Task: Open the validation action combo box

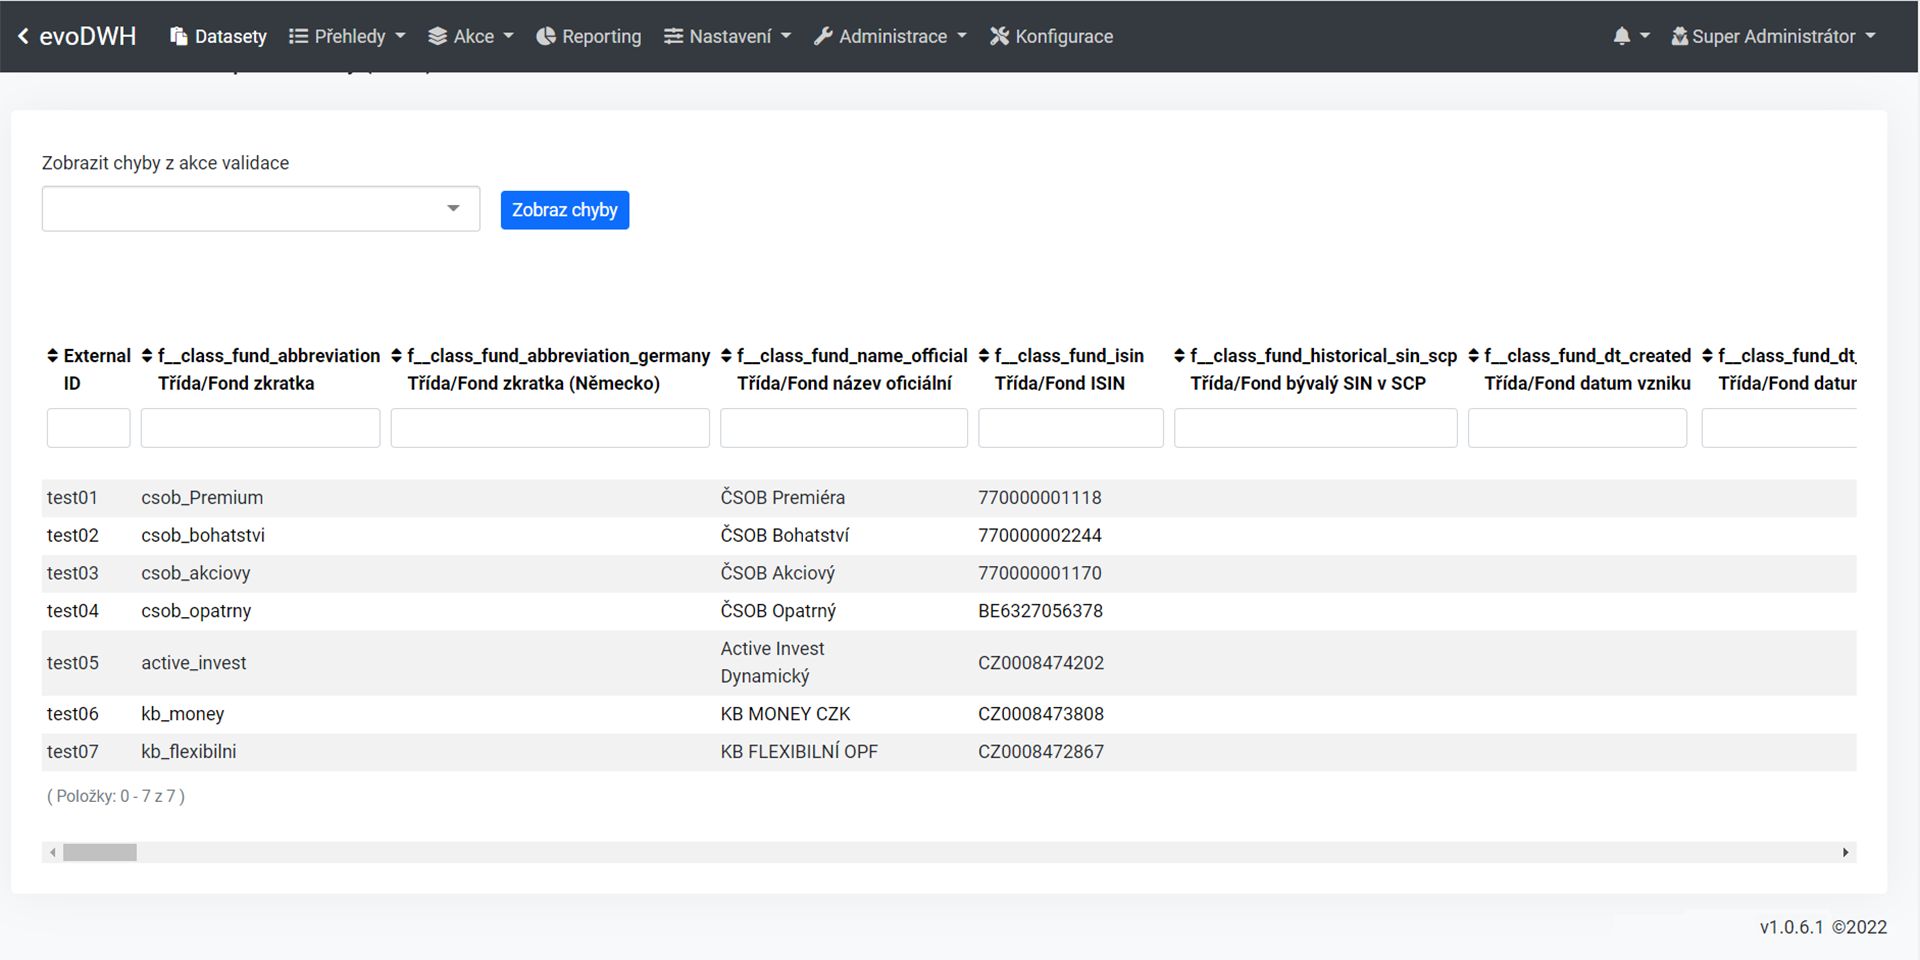Action: (261, 209)
